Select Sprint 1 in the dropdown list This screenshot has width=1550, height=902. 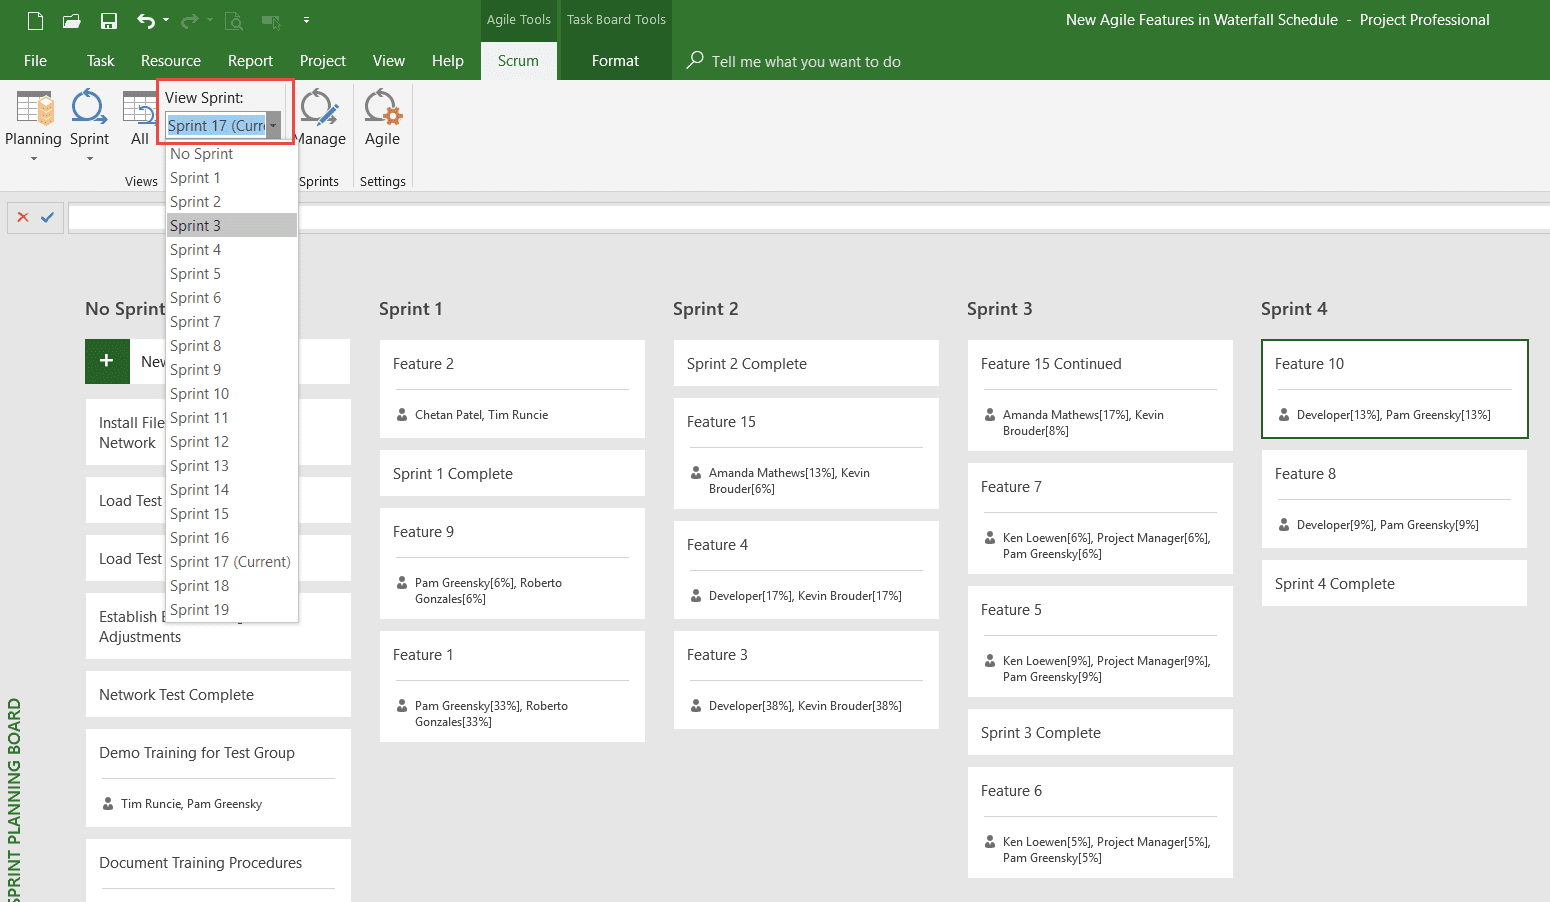pos(232,177)
